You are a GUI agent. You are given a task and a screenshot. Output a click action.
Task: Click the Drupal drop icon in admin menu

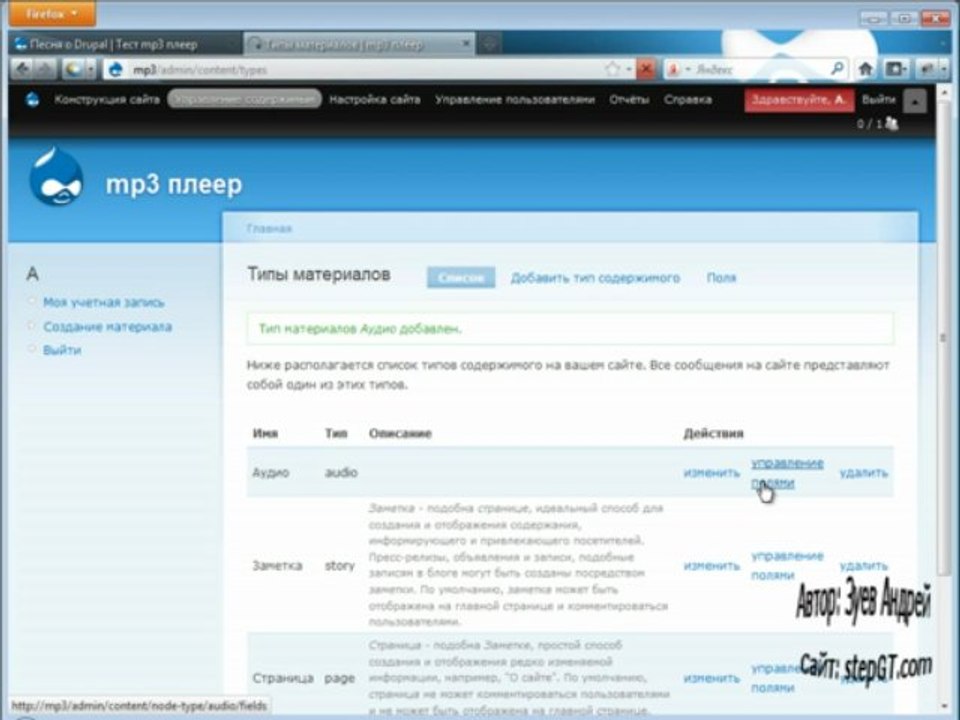[32, 99]
